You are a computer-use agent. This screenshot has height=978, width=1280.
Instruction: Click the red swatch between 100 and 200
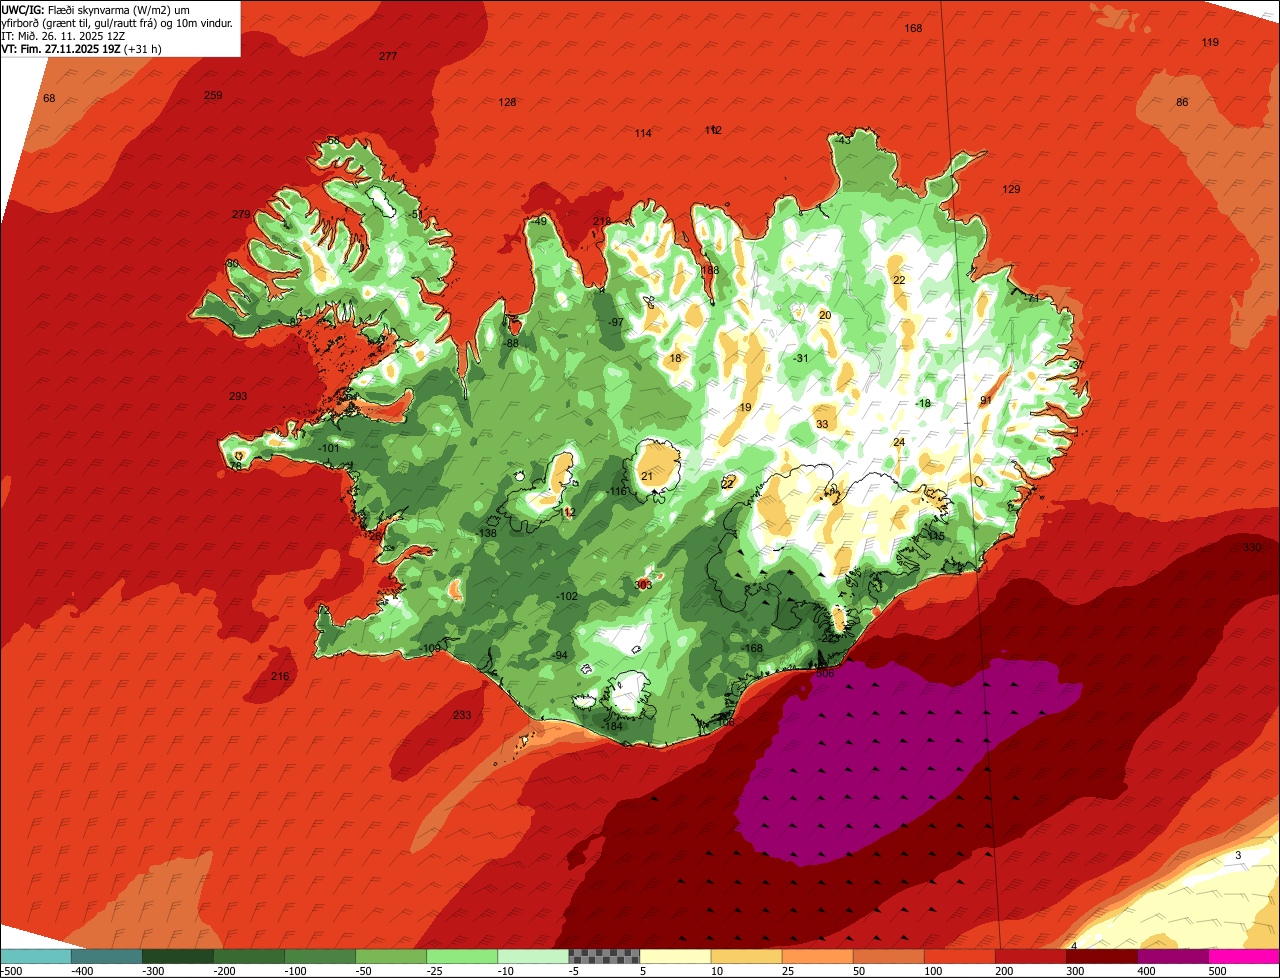(x=959, y=956)
